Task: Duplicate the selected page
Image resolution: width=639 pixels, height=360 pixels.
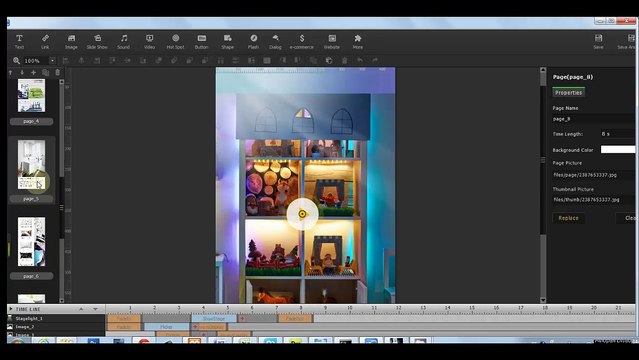Action: tap(46, 73)
